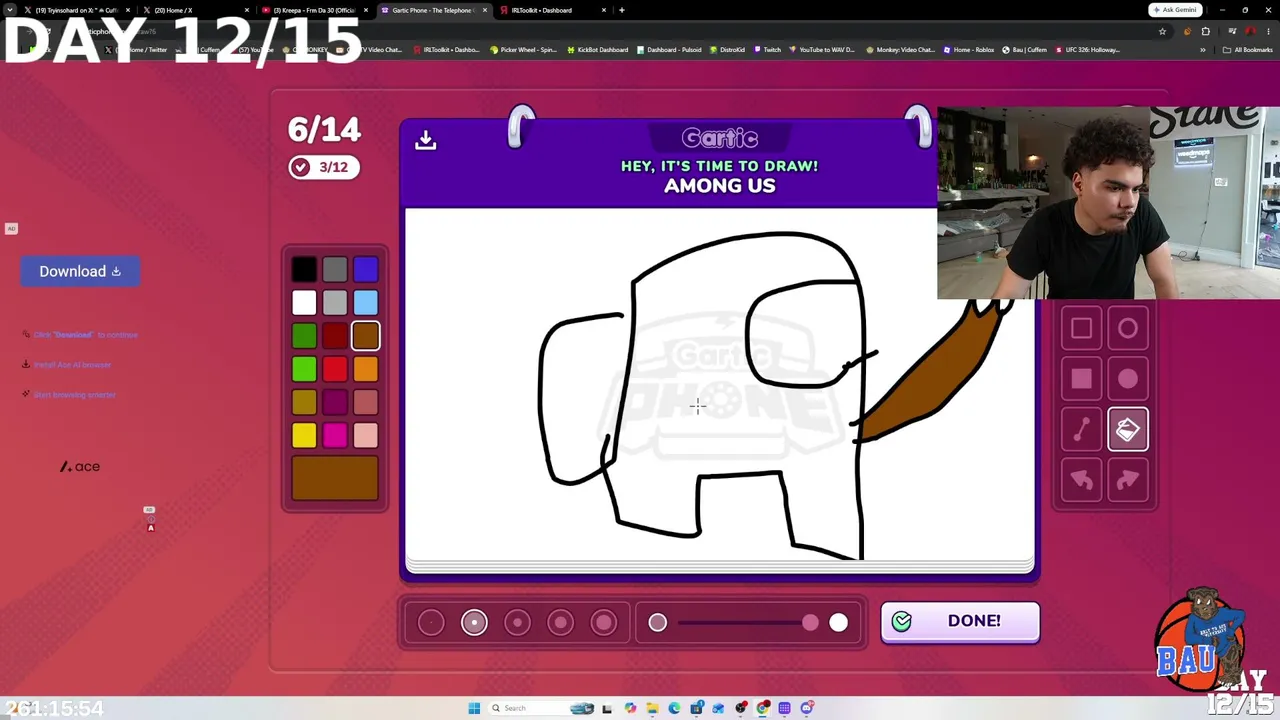Pick the second brush thickness option
This screenshot has height=720, width=1280.
[474, 623]
